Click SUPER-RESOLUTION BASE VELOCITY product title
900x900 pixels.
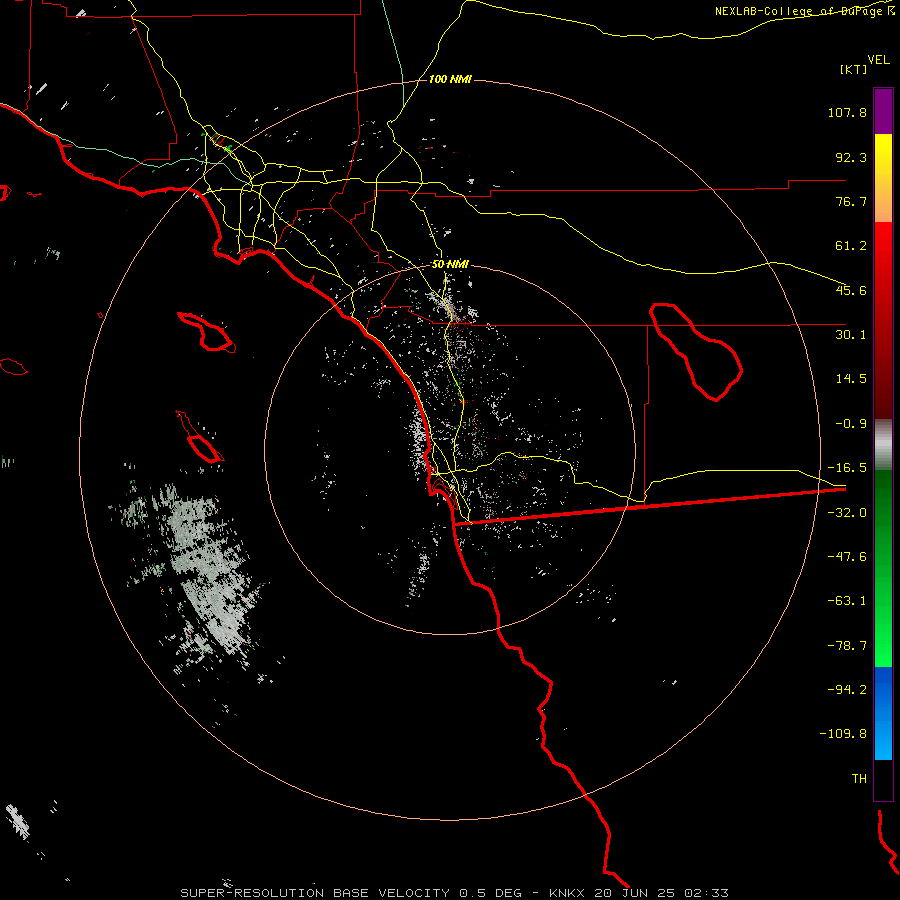[315, 893]
